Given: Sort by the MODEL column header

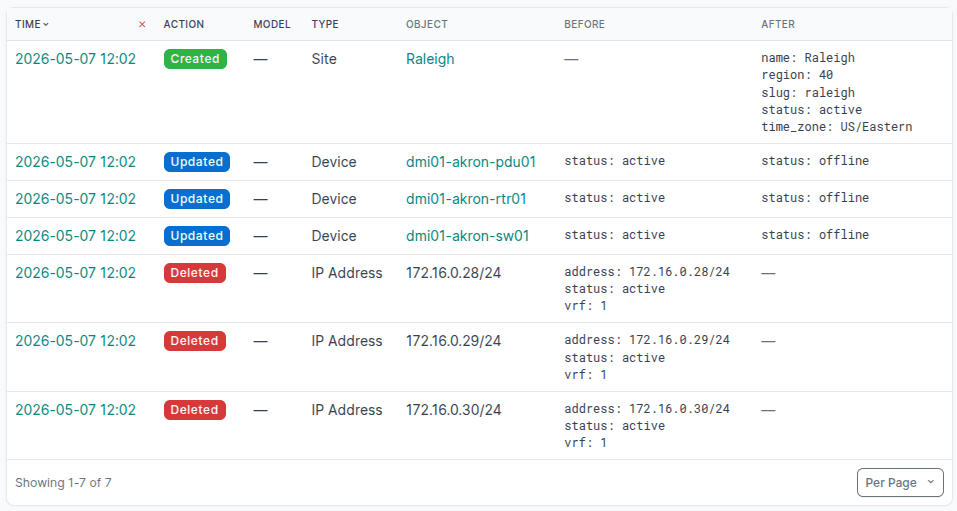Looking at the screenshot, I should point(272,24).
